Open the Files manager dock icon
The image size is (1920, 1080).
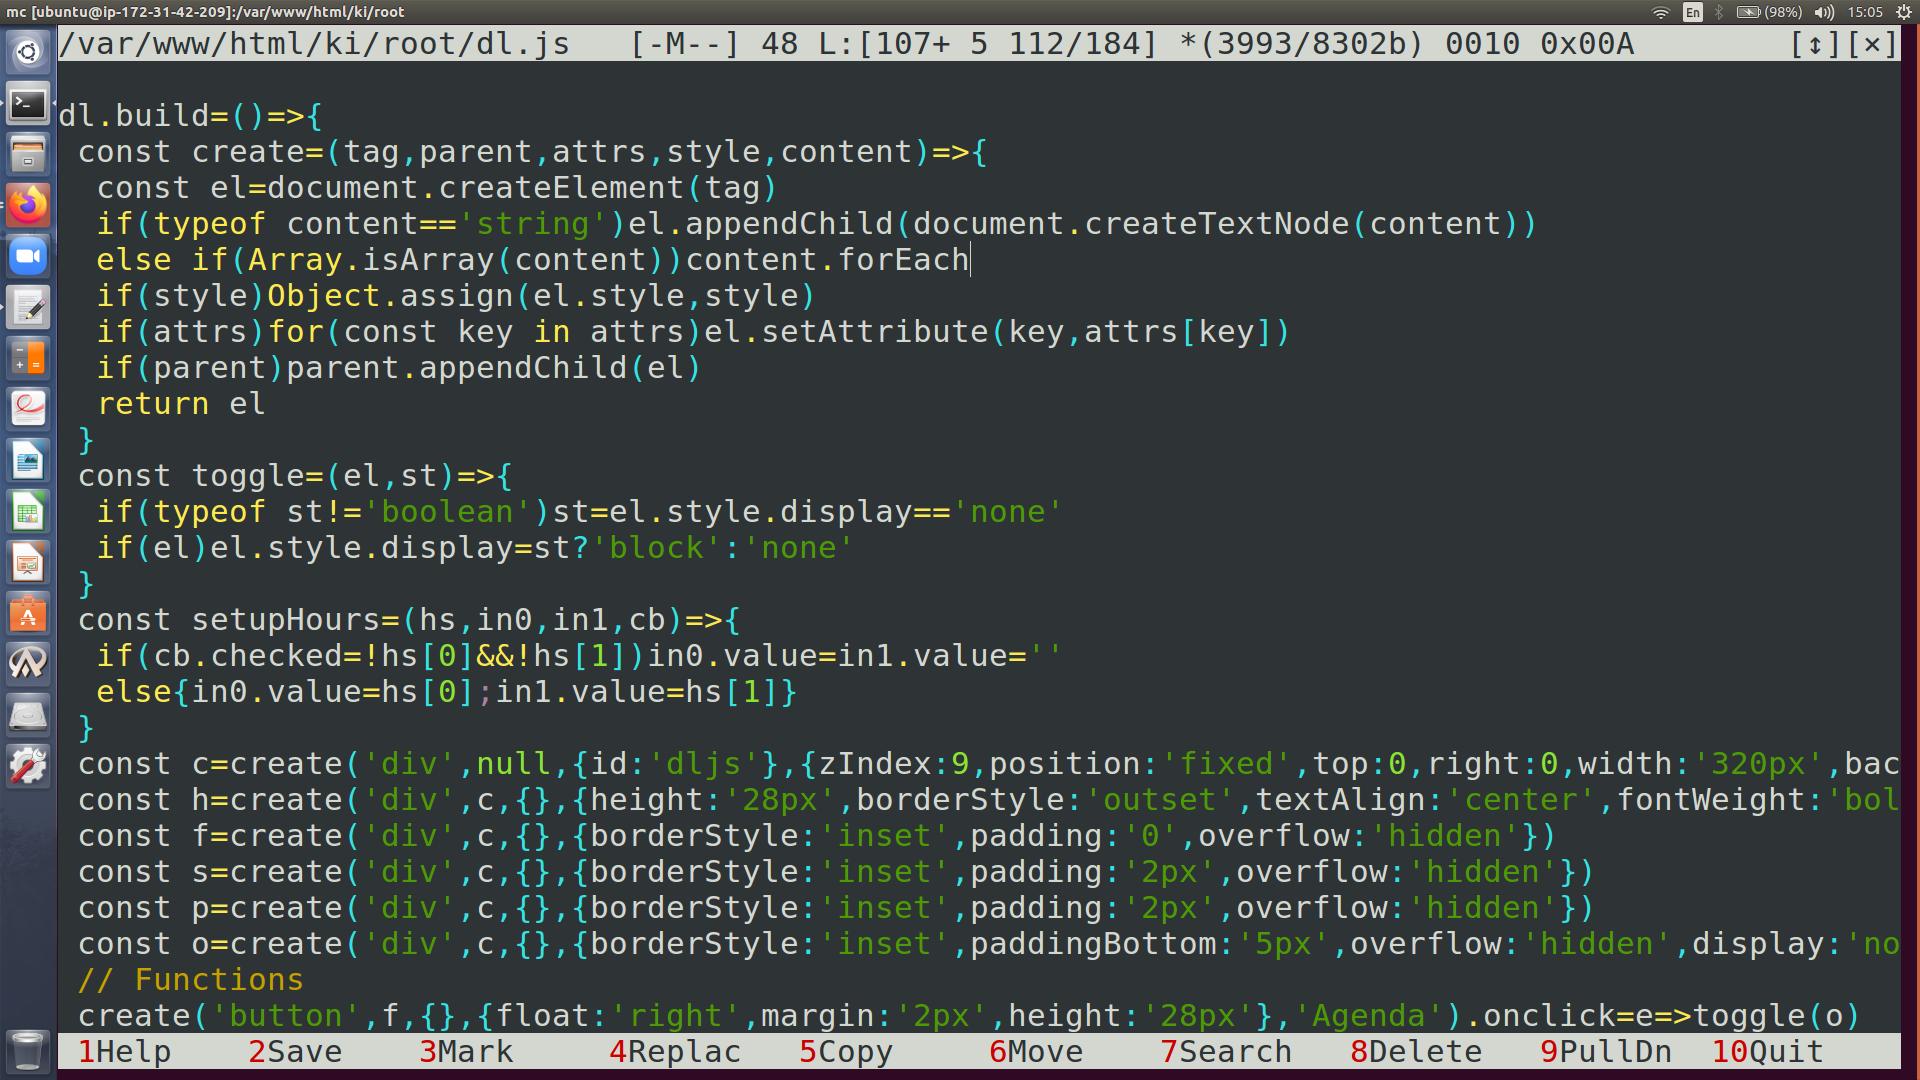(x=28, y=155)
